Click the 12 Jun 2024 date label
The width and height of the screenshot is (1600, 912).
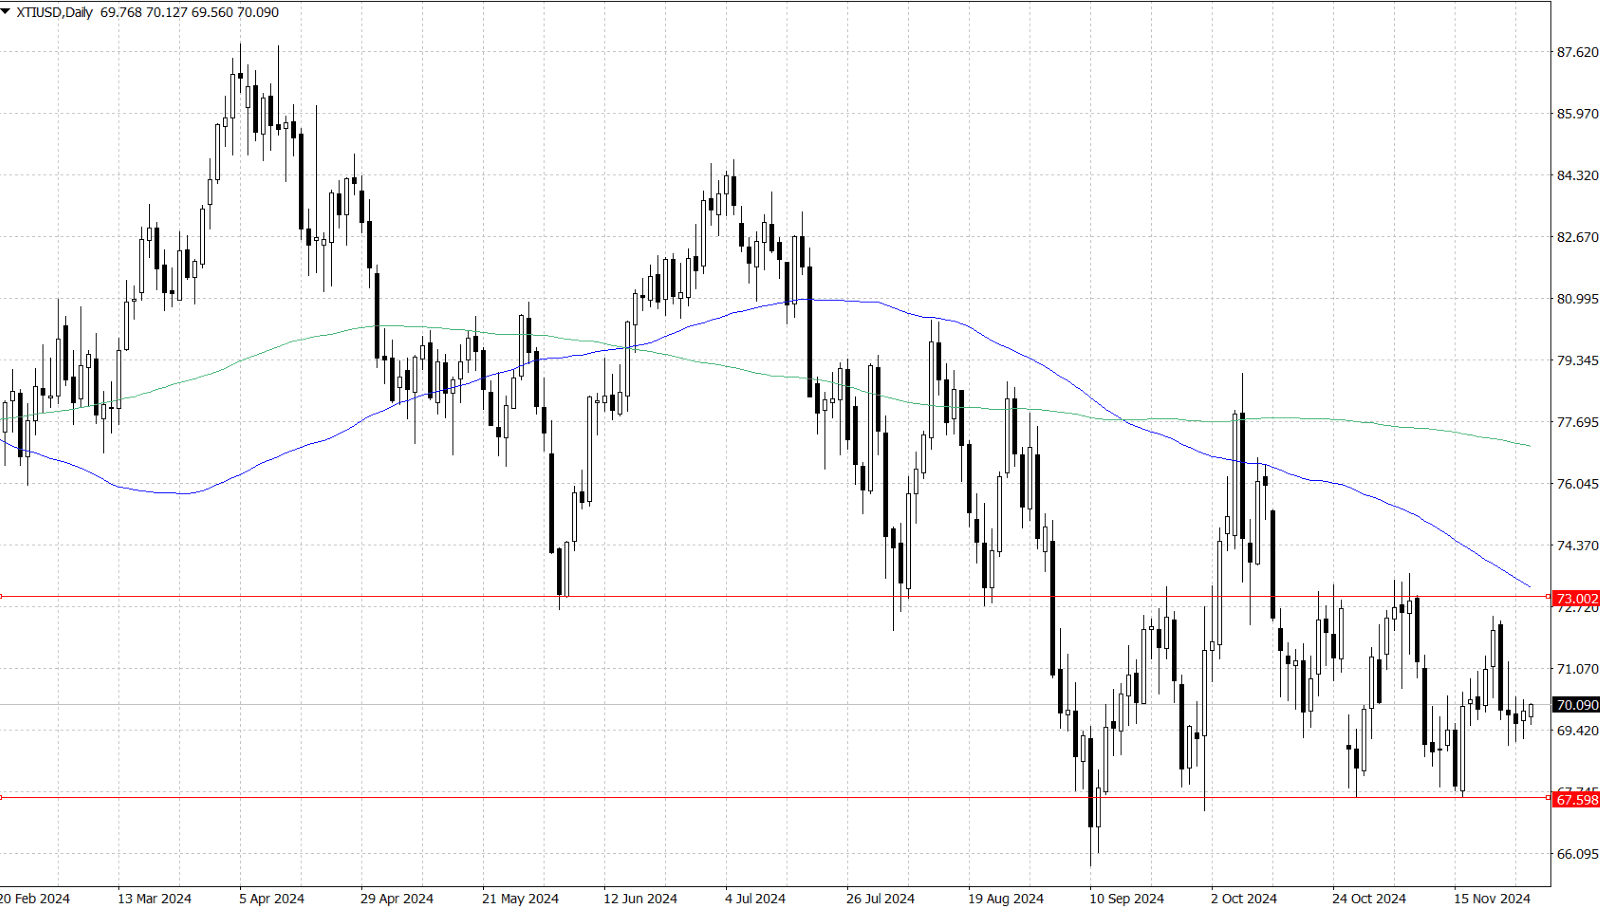[640, 898]
